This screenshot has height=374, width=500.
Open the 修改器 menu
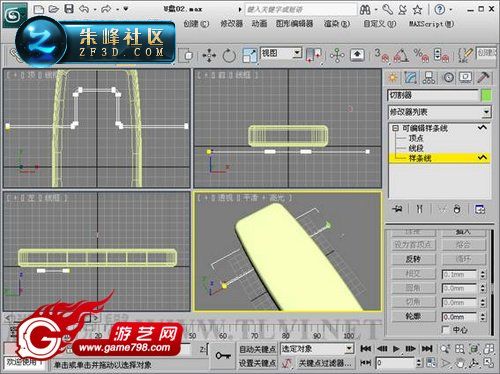point(231,24)
